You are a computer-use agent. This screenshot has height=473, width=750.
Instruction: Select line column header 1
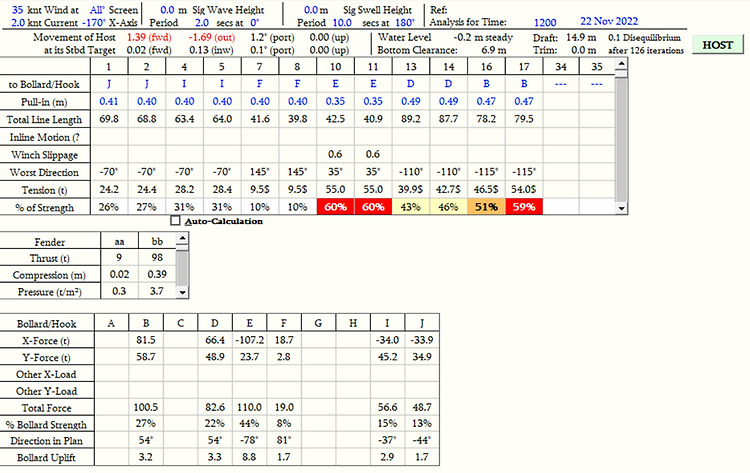click(x=109, y=67)
